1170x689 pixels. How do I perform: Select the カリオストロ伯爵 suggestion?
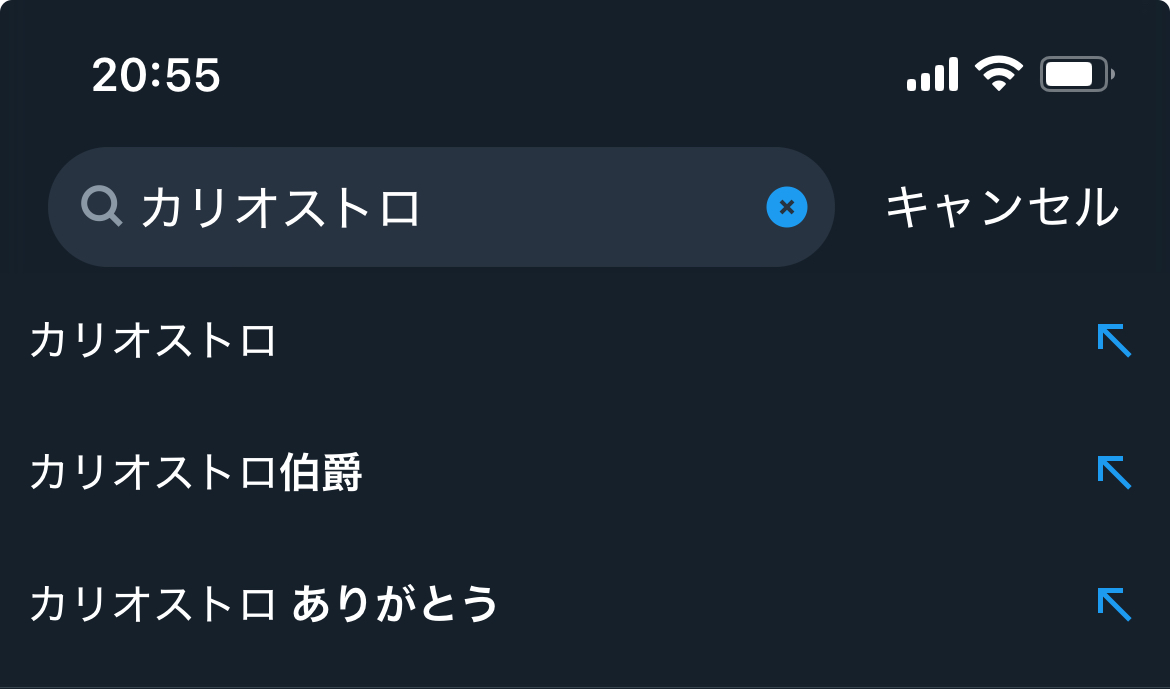click(195, 473)
